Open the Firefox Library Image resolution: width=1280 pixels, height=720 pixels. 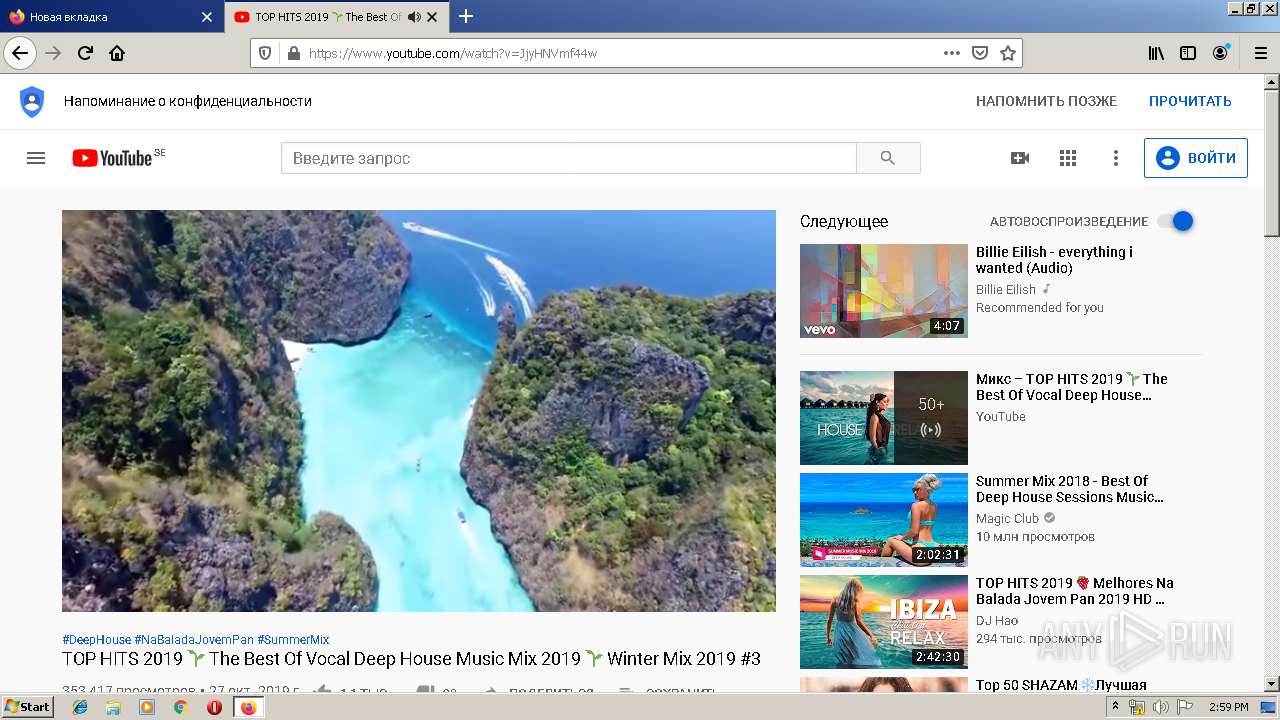(1156, 53)
